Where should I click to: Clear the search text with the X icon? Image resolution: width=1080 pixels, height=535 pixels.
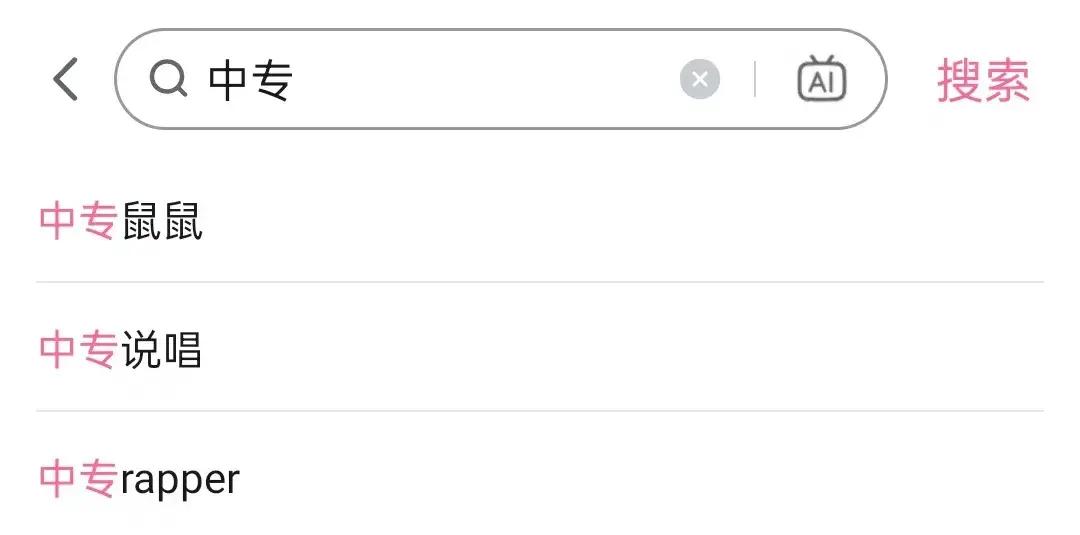(x=700, y=79)
